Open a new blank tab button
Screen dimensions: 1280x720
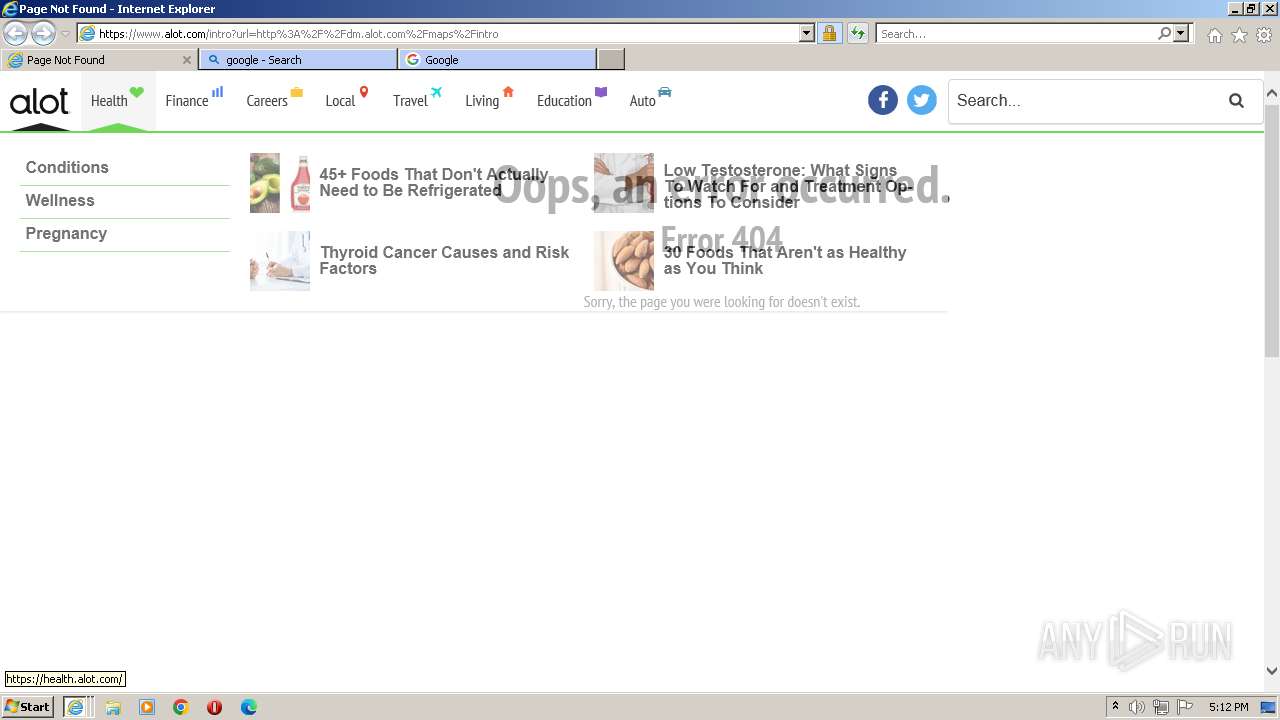click(x=611, y=60)
